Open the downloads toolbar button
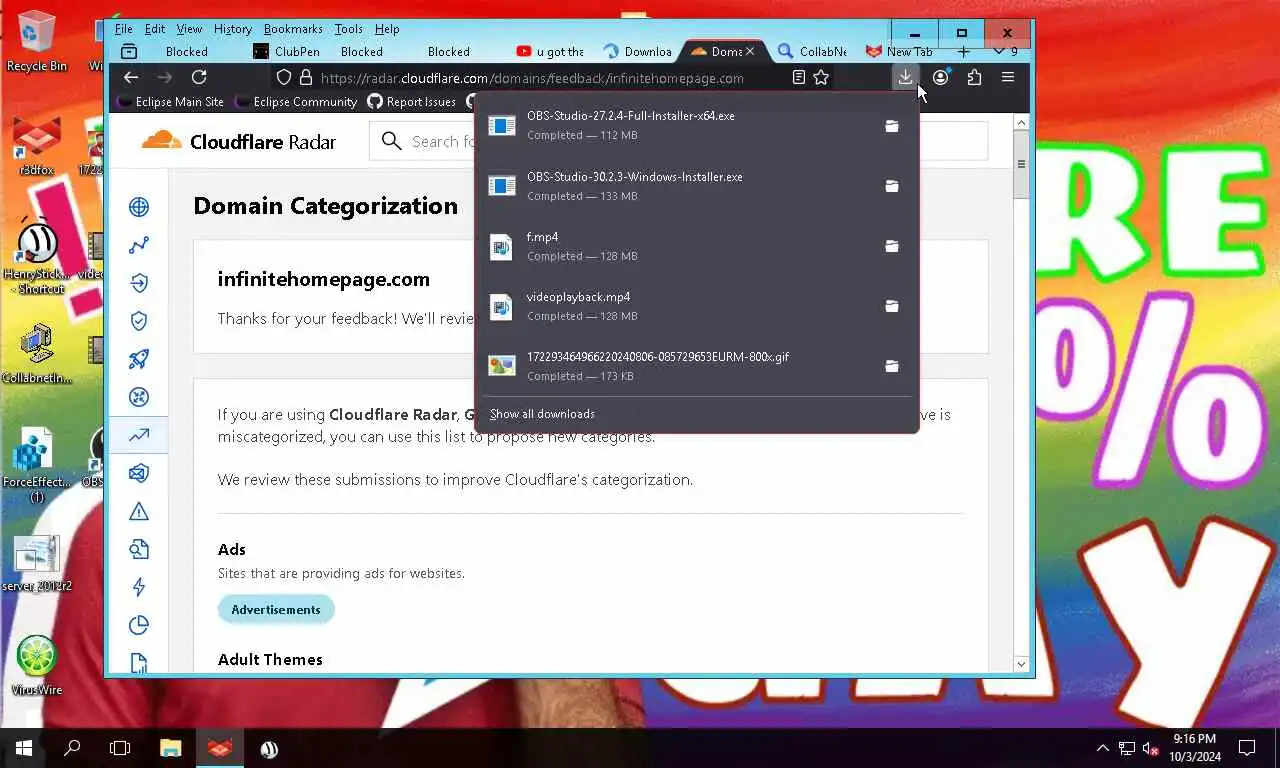The height and width of the screenshot is (768, 1280). [x=905, y=77]
